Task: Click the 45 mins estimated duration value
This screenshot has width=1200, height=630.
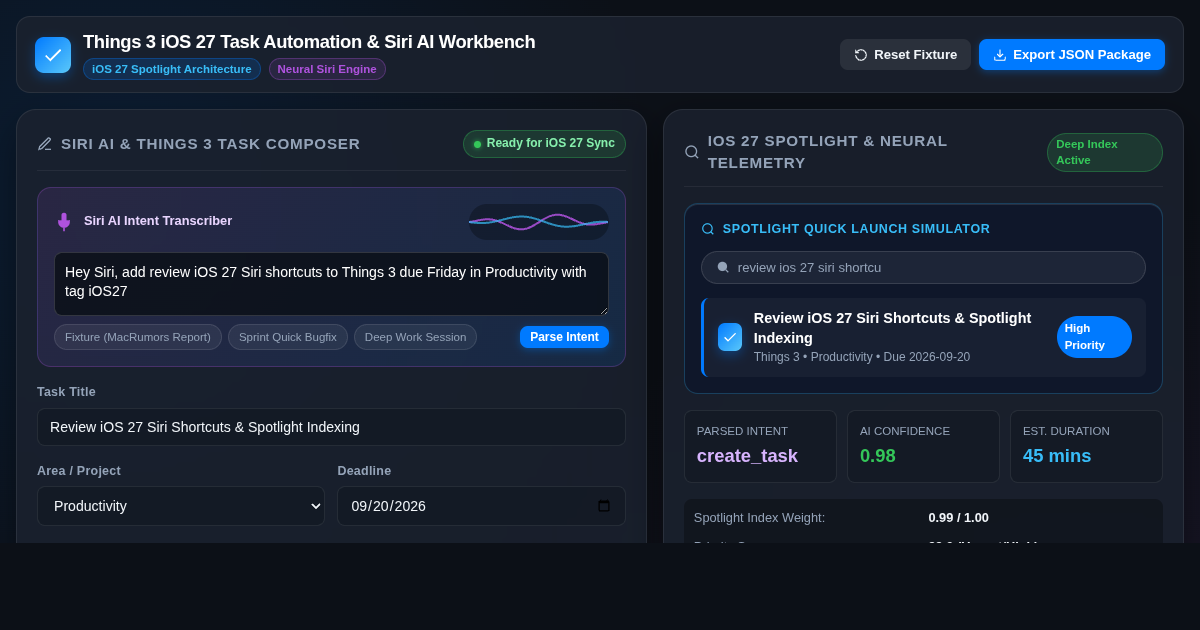Action: coord(1057,456)
